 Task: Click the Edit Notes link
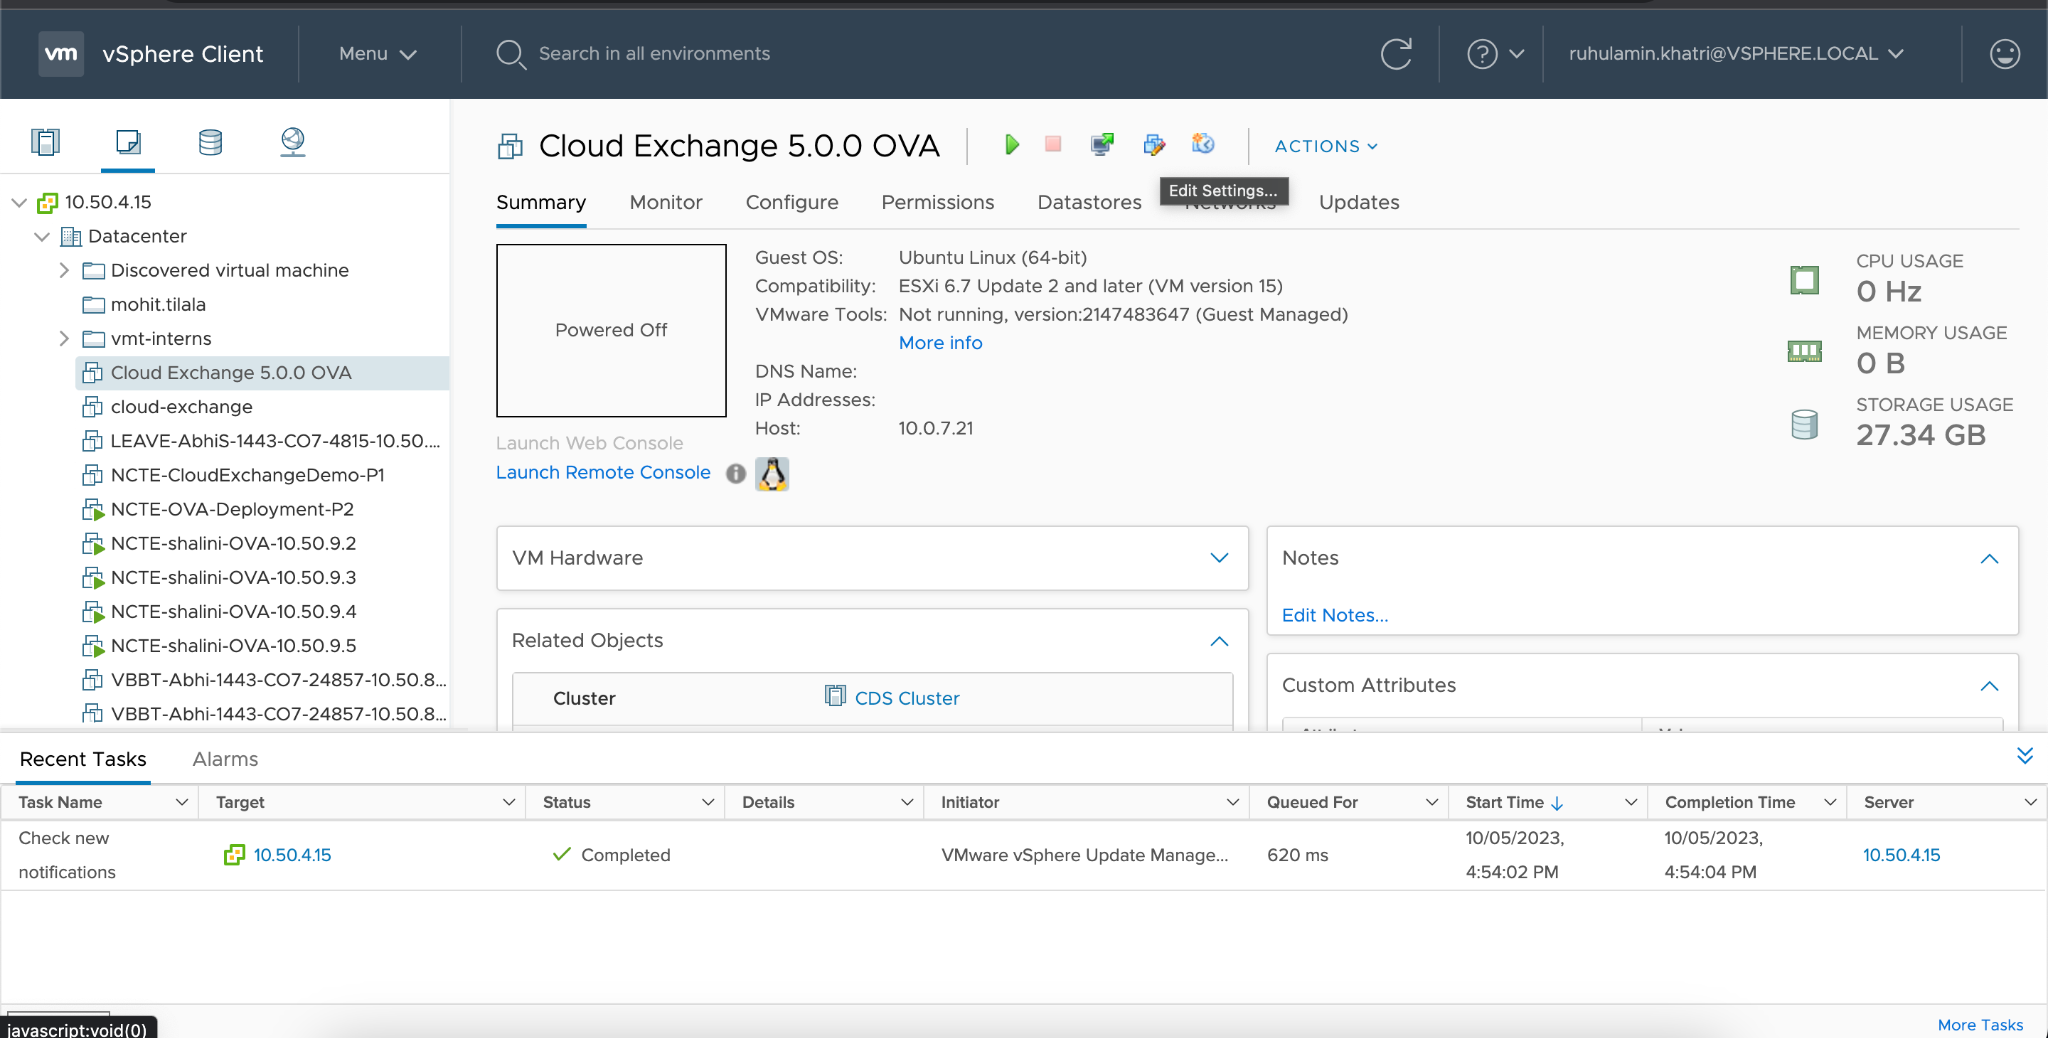click(x=1335, y=616)
